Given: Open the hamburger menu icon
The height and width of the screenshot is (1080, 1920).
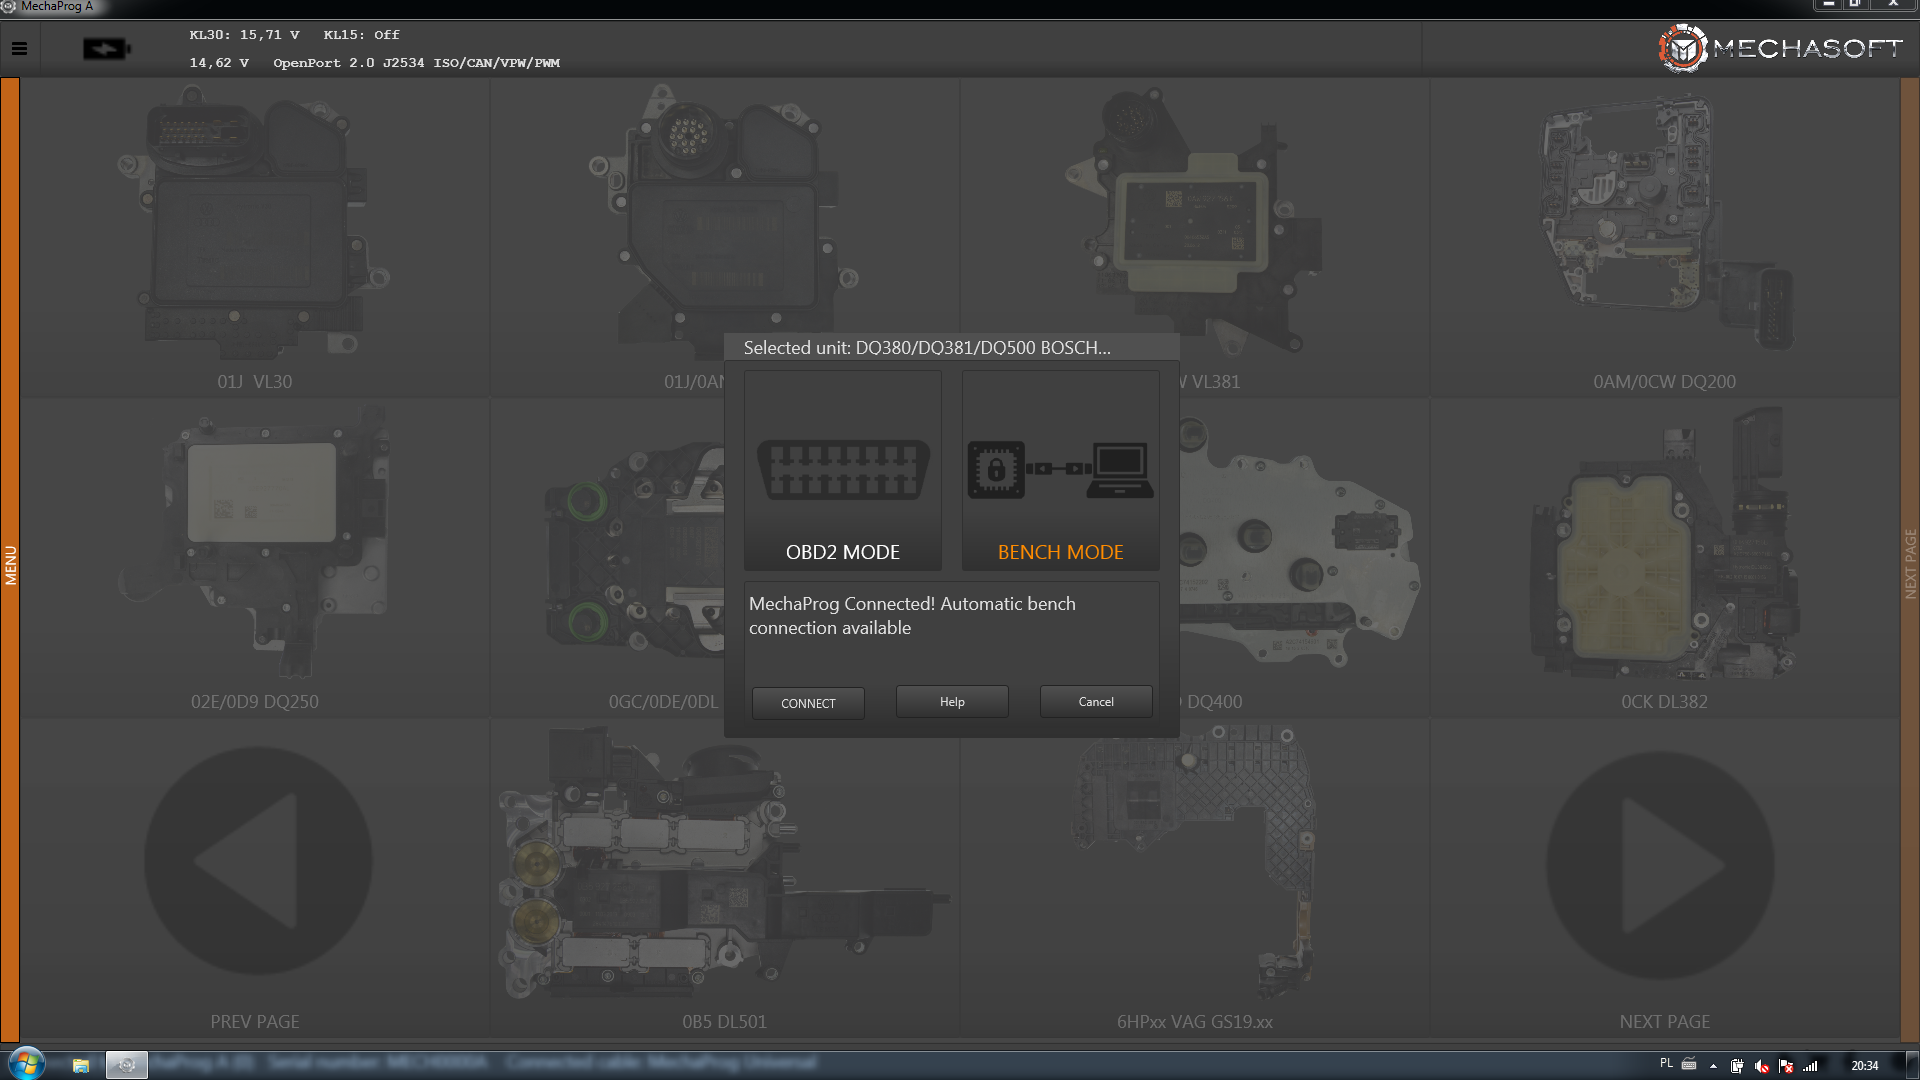Looking at the screenshot, I should (19, 48).
